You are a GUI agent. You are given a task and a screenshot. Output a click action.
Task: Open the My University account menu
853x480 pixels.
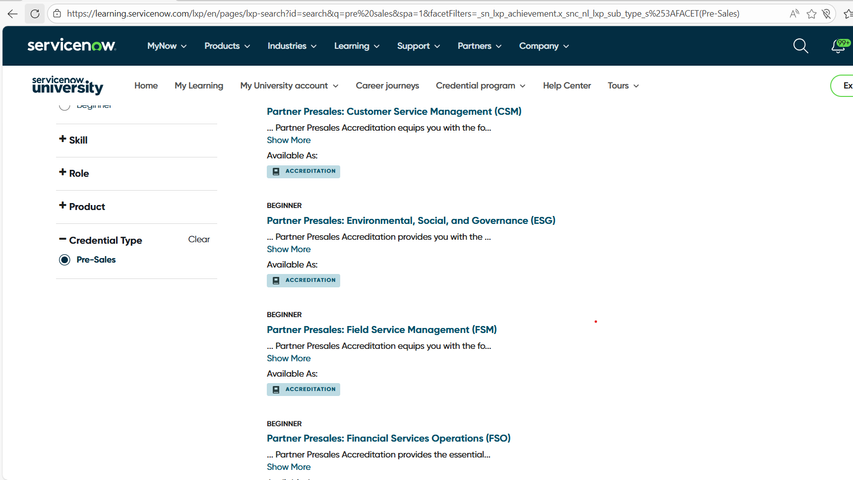point(289,86)
